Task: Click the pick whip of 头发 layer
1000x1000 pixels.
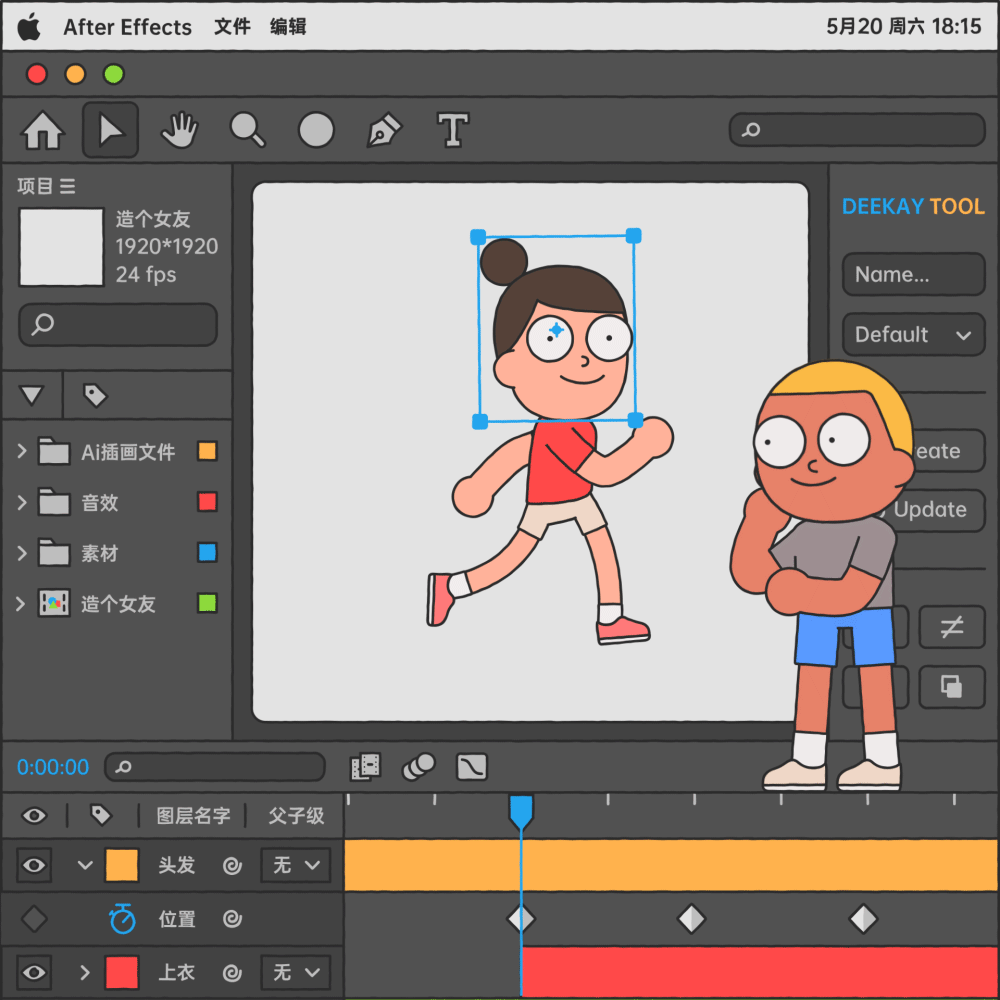Action: tap(232, 865)
